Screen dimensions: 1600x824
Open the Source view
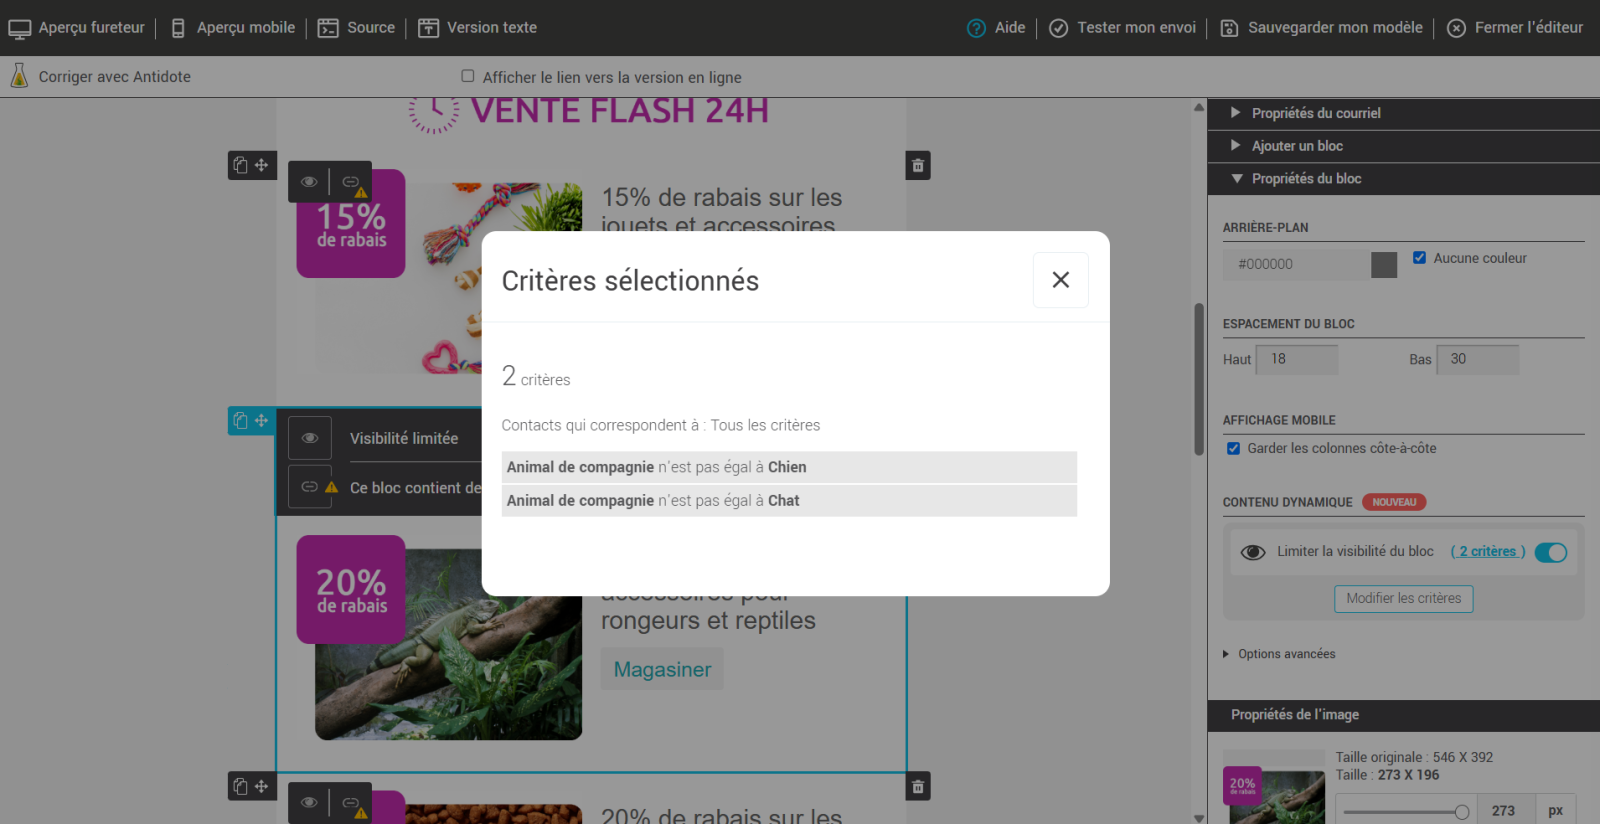[x=357, y=28]
